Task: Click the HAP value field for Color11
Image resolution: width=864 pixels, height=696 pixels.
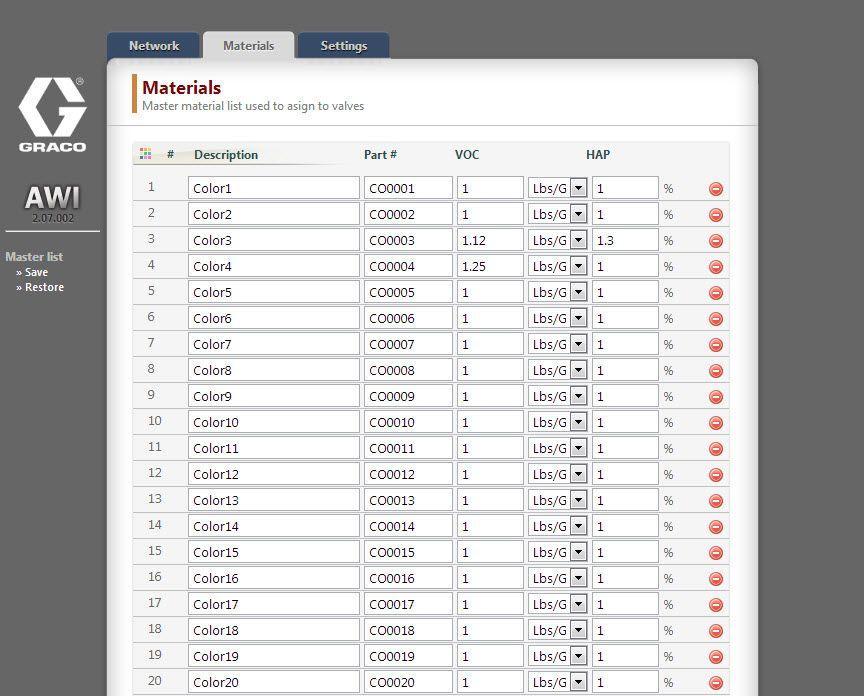Action: click(x=625, y=448)
